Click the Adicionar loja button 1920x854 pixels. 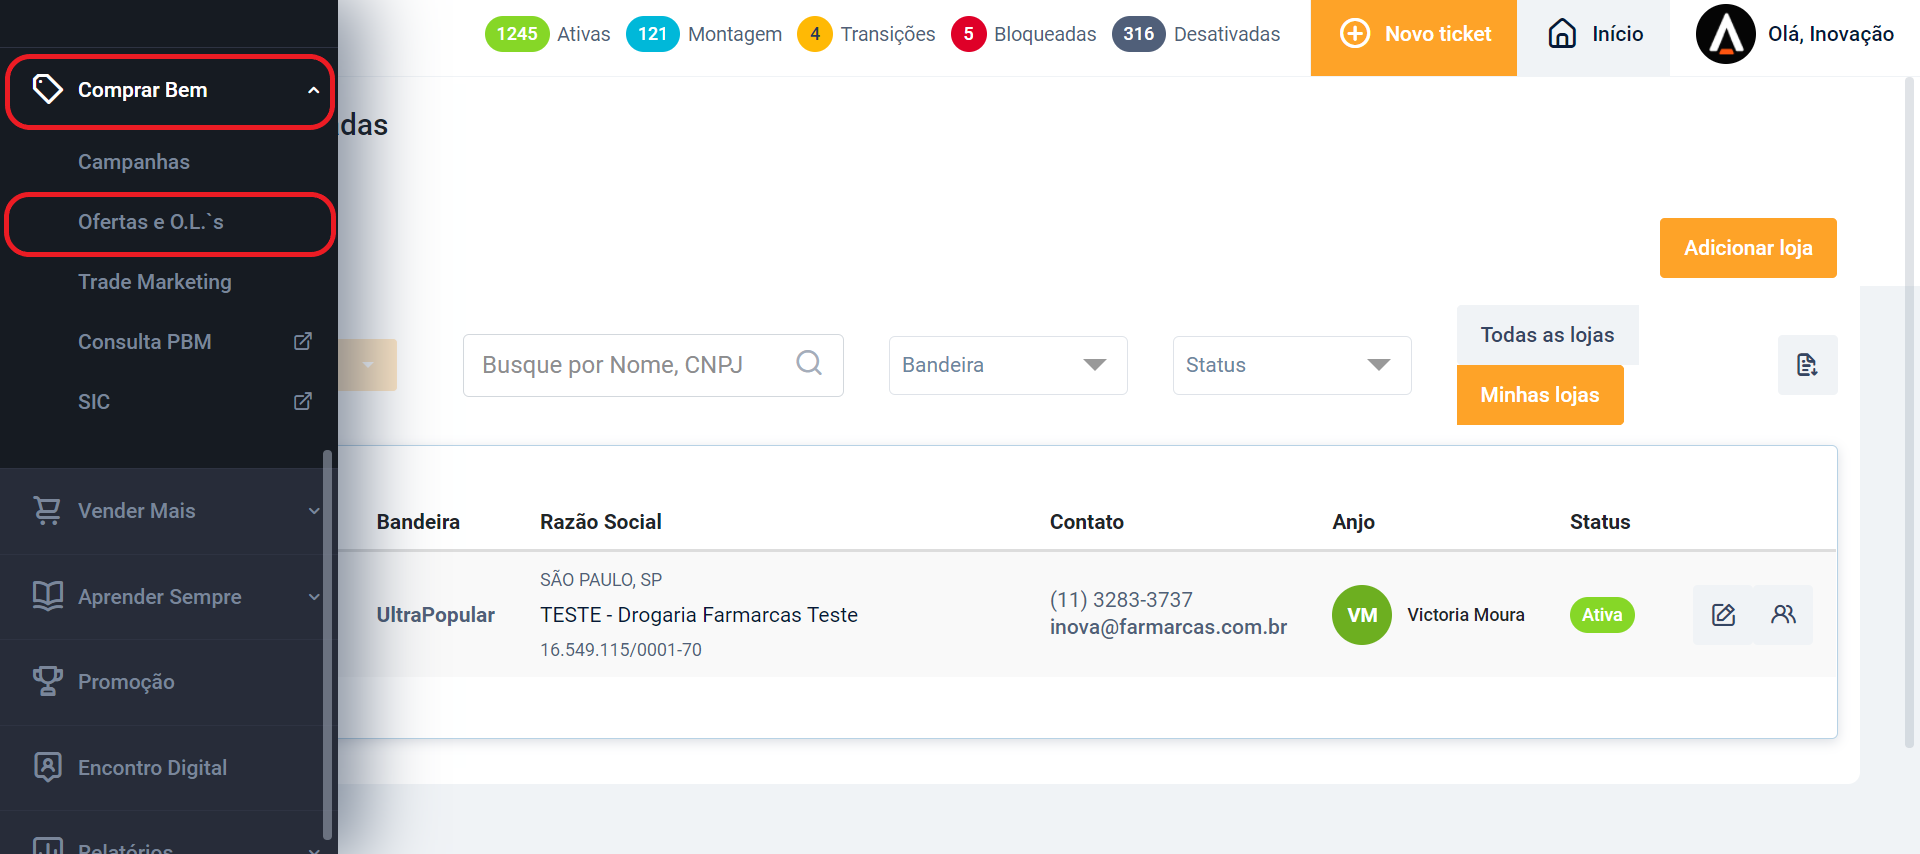tap(1747, 248)
